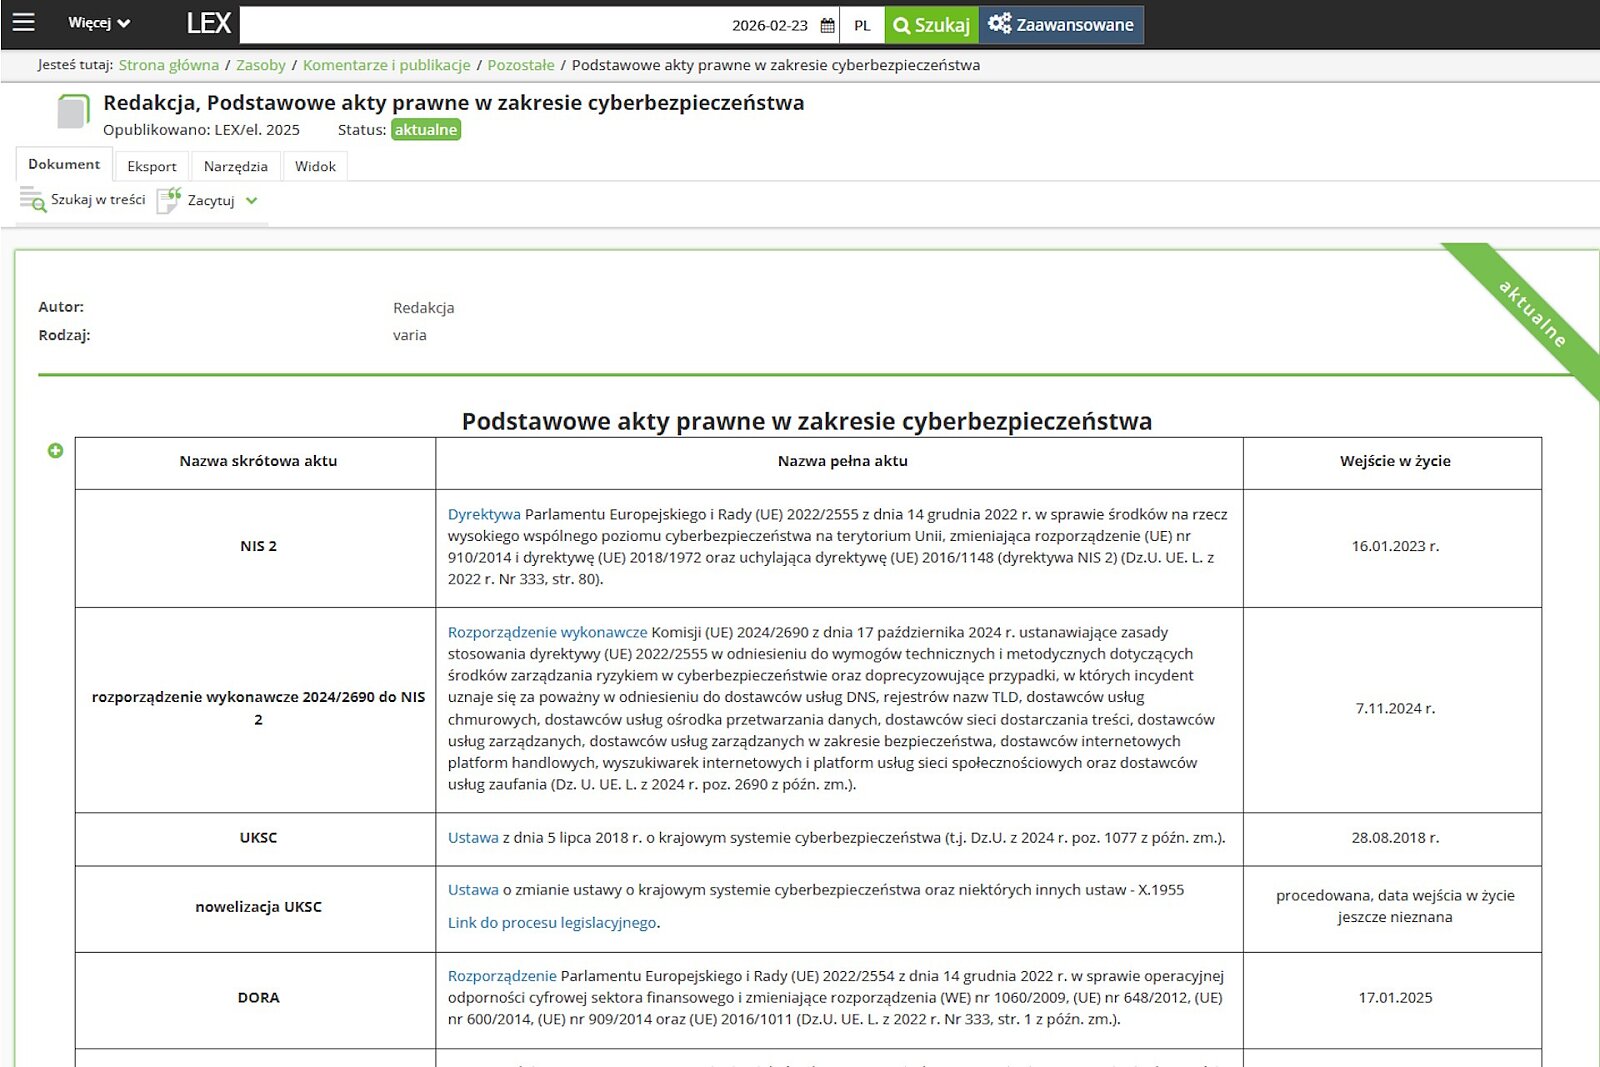1600x1067 pixels.
Task: Click the document icon next to title
Action: 73,111
